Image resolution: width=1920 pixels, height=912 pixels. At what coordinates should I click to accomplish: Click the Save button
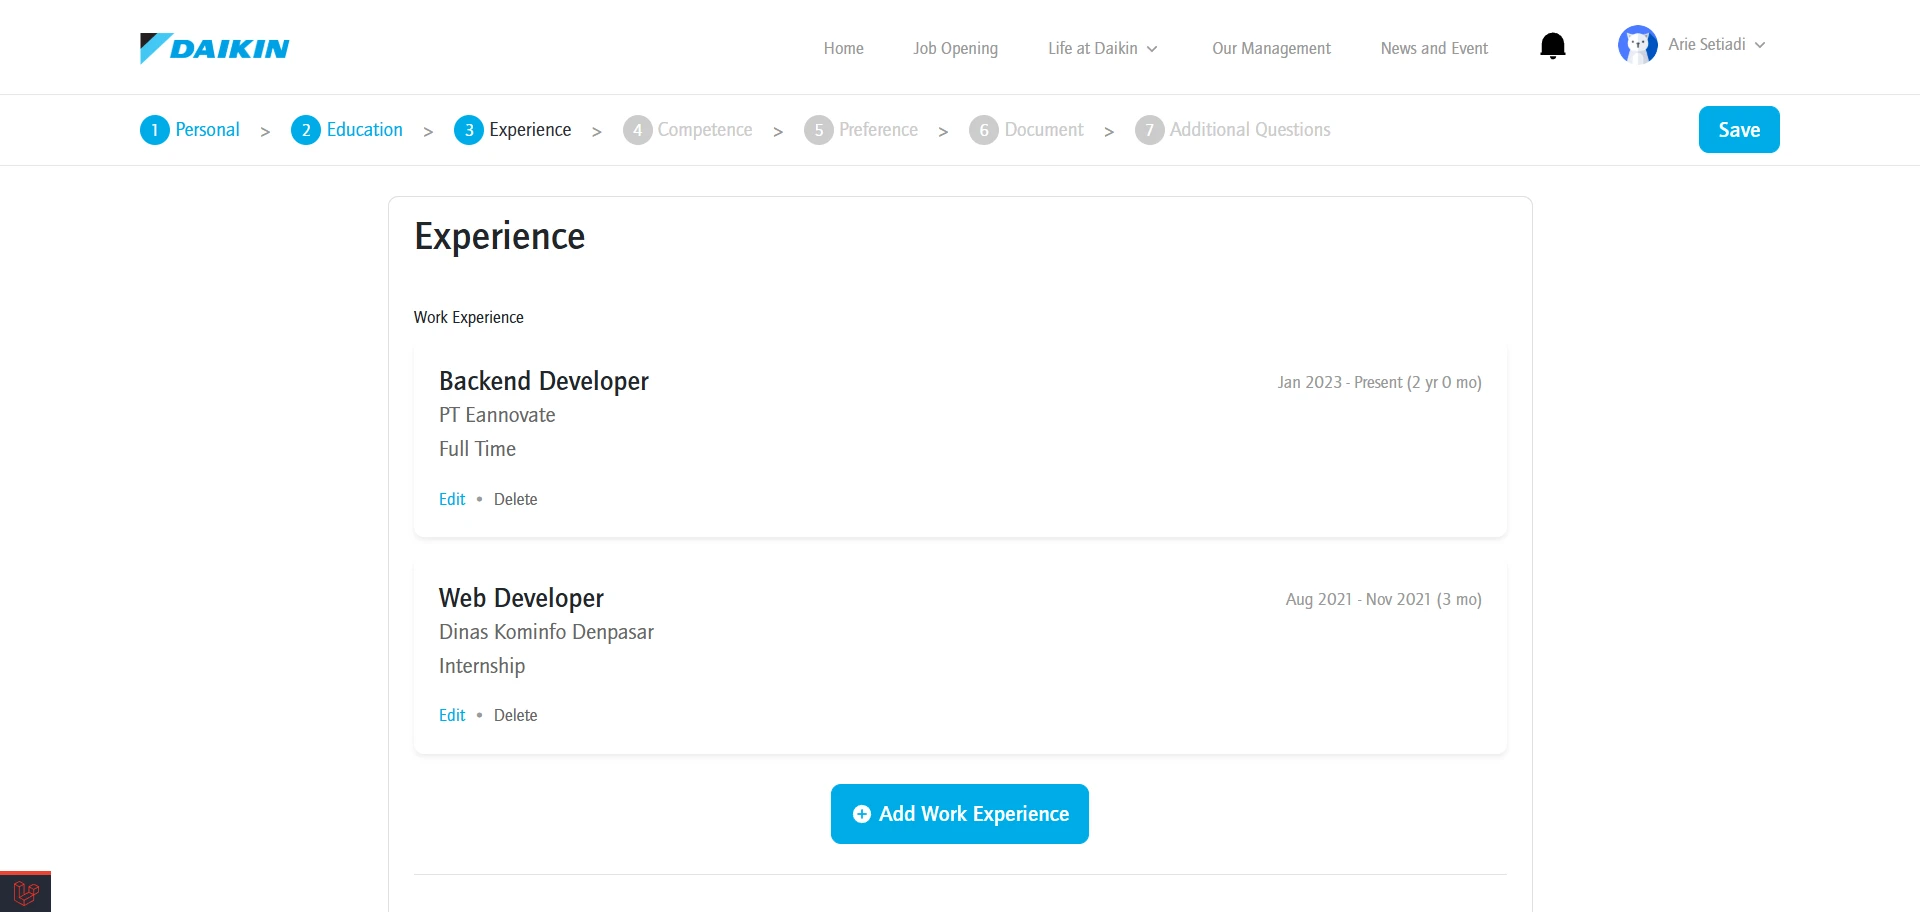[x=1739, y=129]
